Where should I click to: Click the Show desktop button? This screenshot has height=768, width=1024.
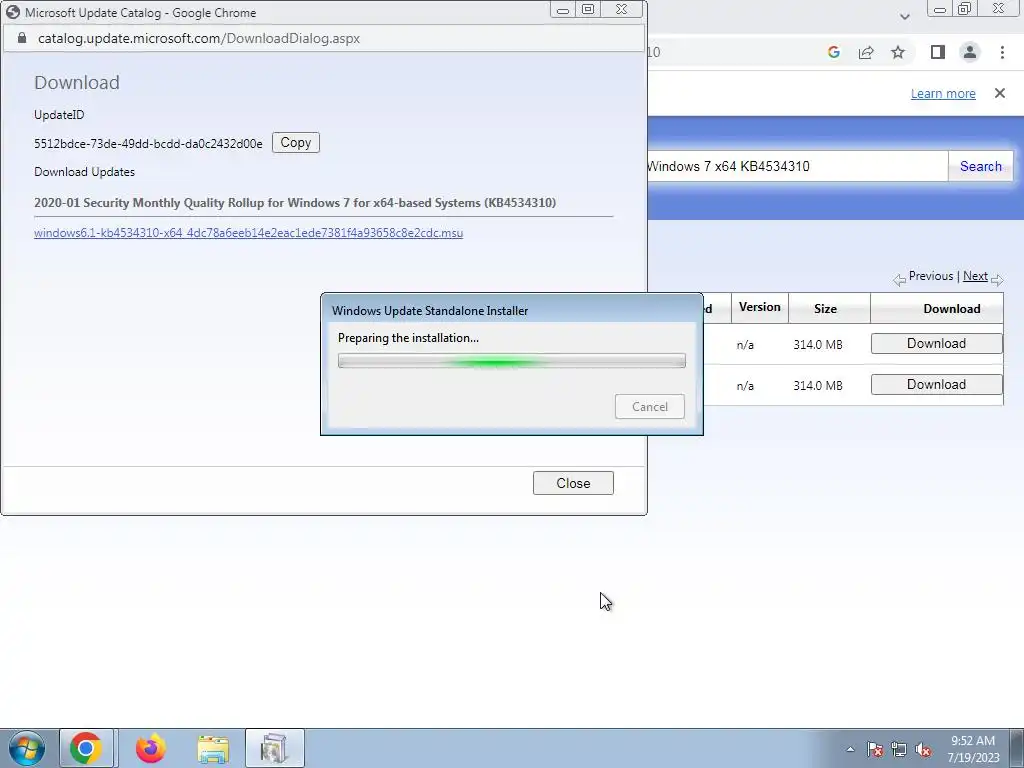pyautogui.click(x=1017, y=748)
